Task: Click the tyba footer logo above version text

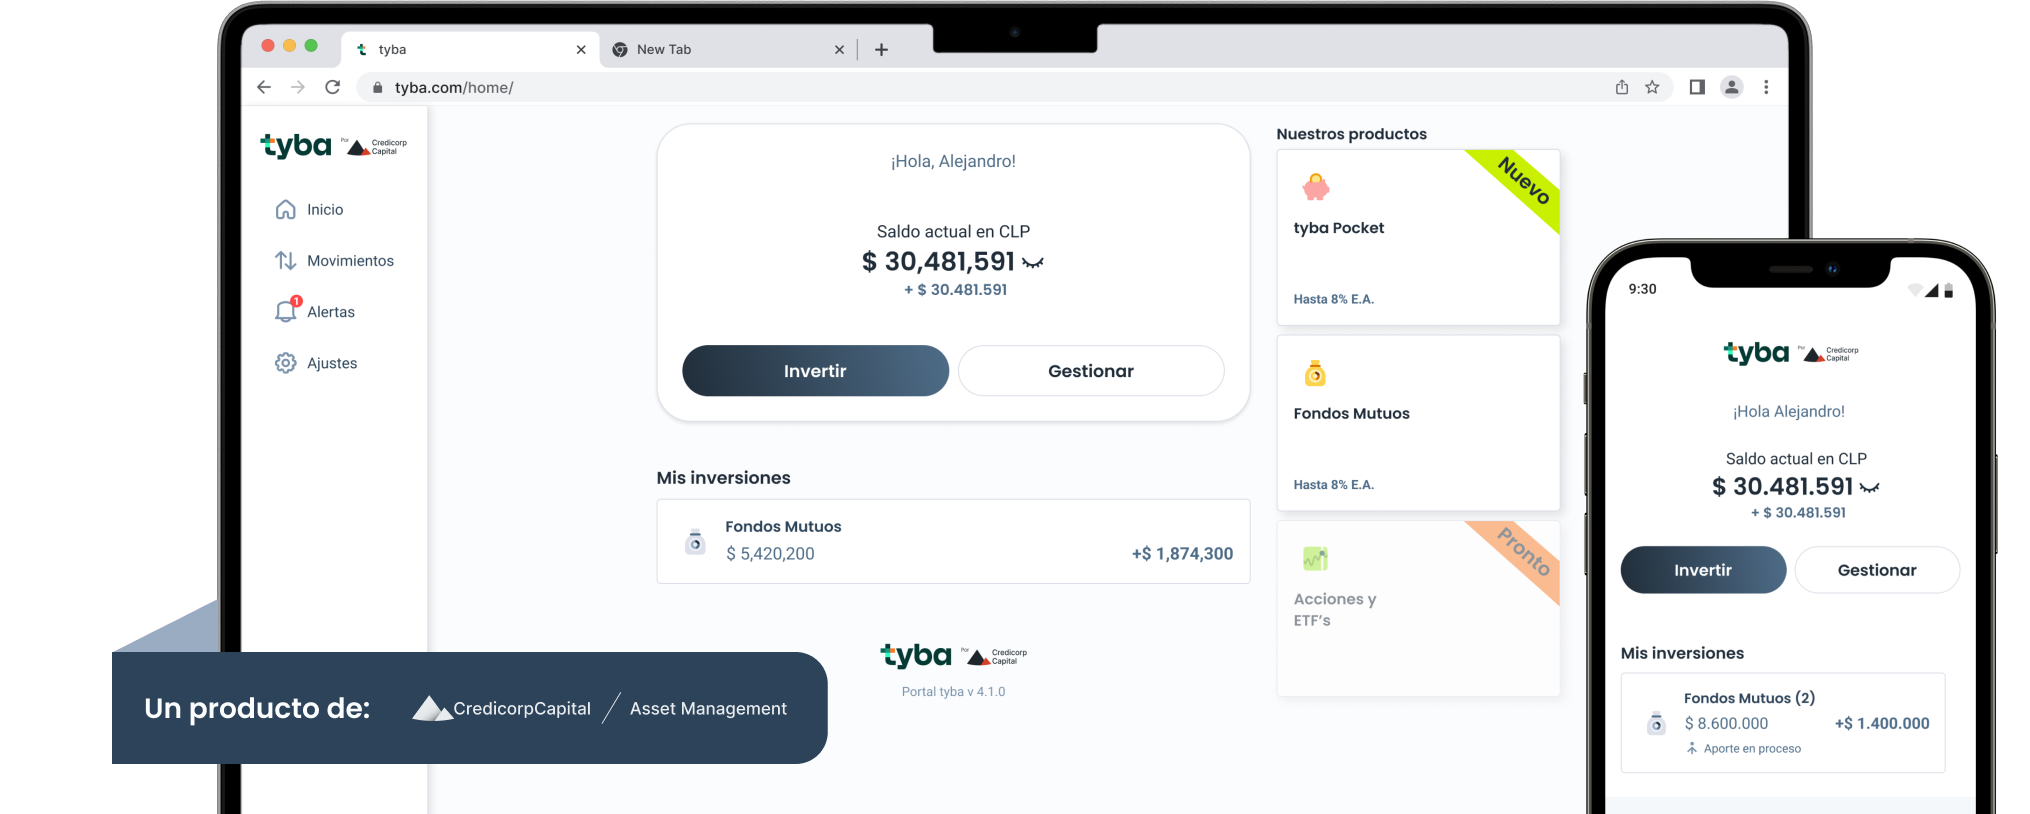Action: pos(953,656)
